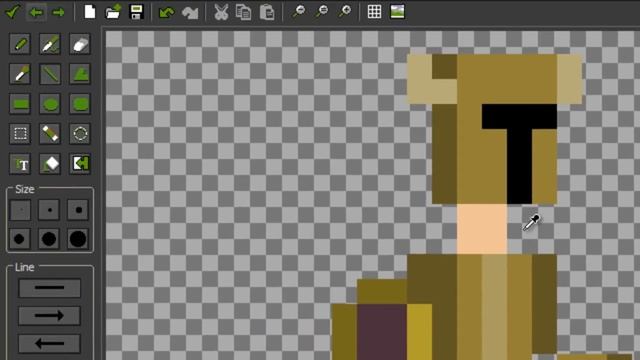Click the grayed-out redo icon
This screenshot has width=640, height=360.
tap(190, 13)
